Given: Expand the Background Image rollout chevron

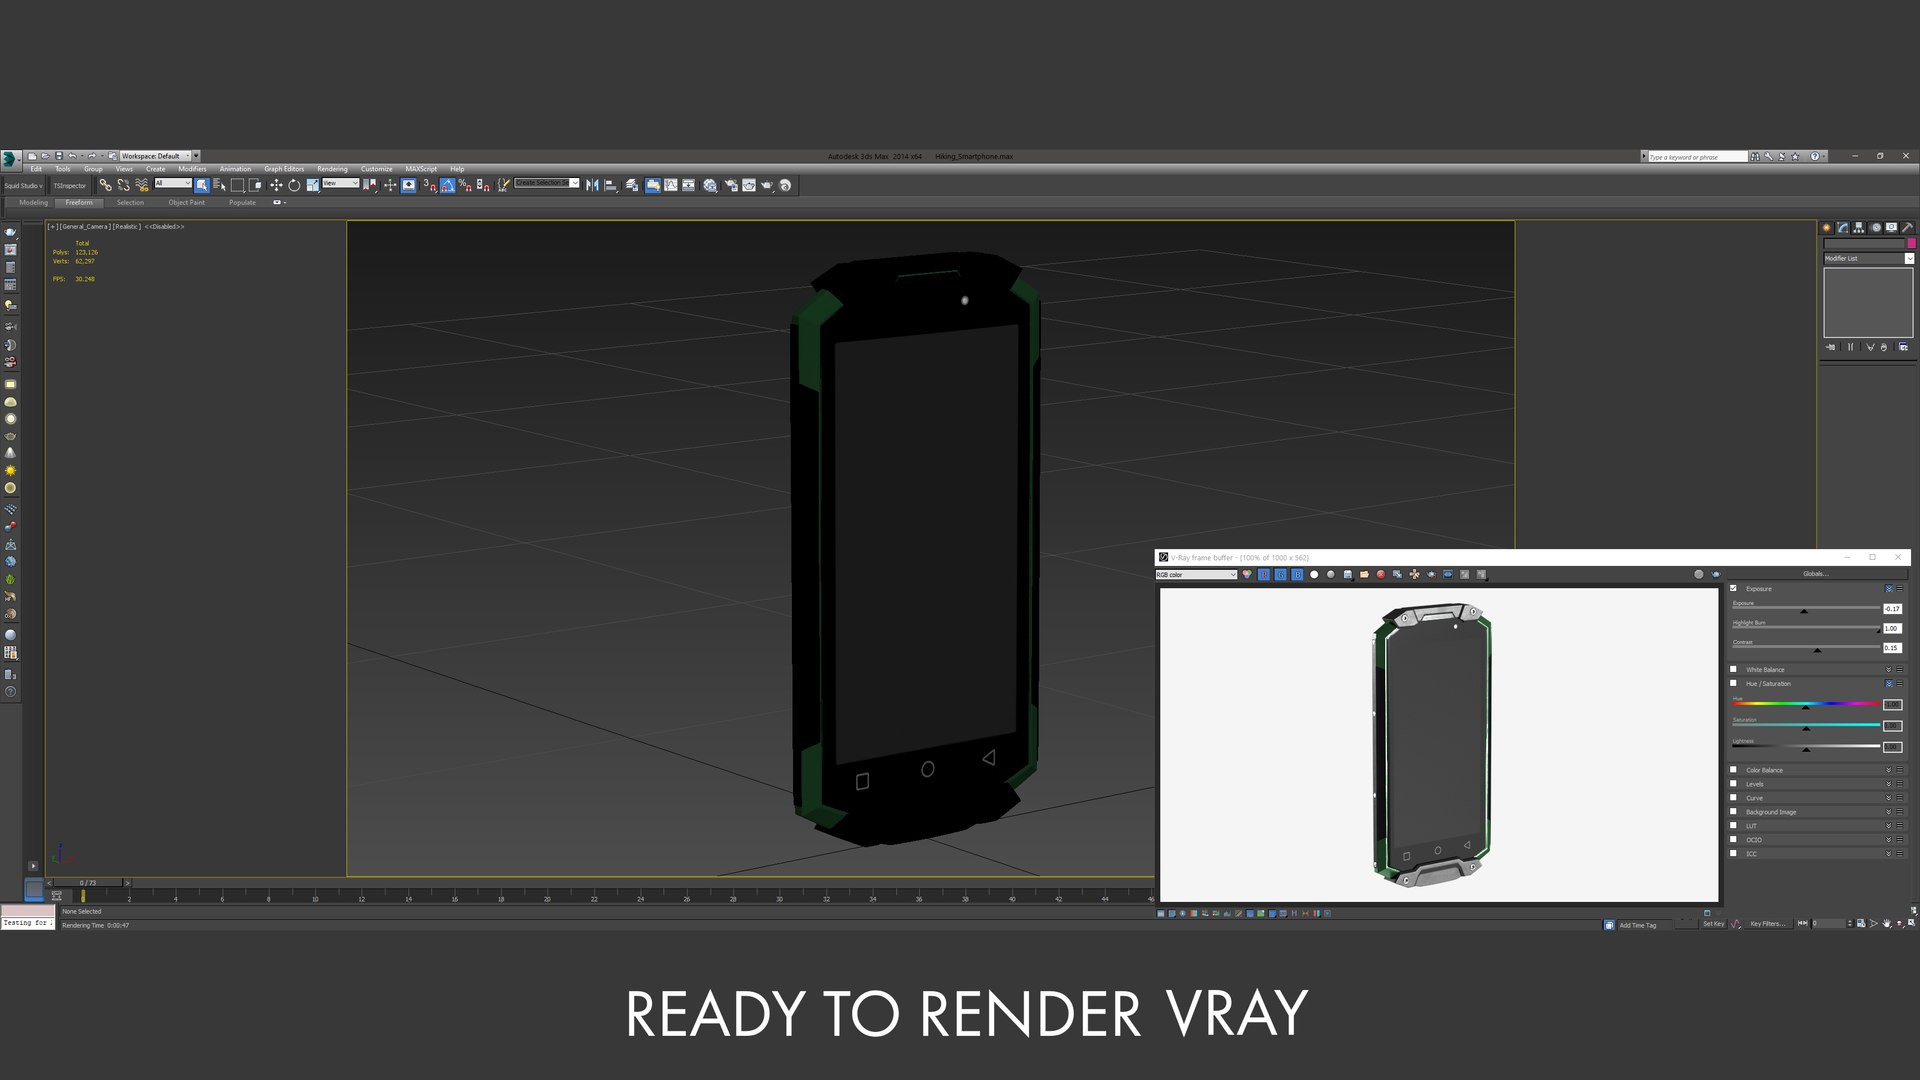Looking at the screenshot, I should [1889, 812].
